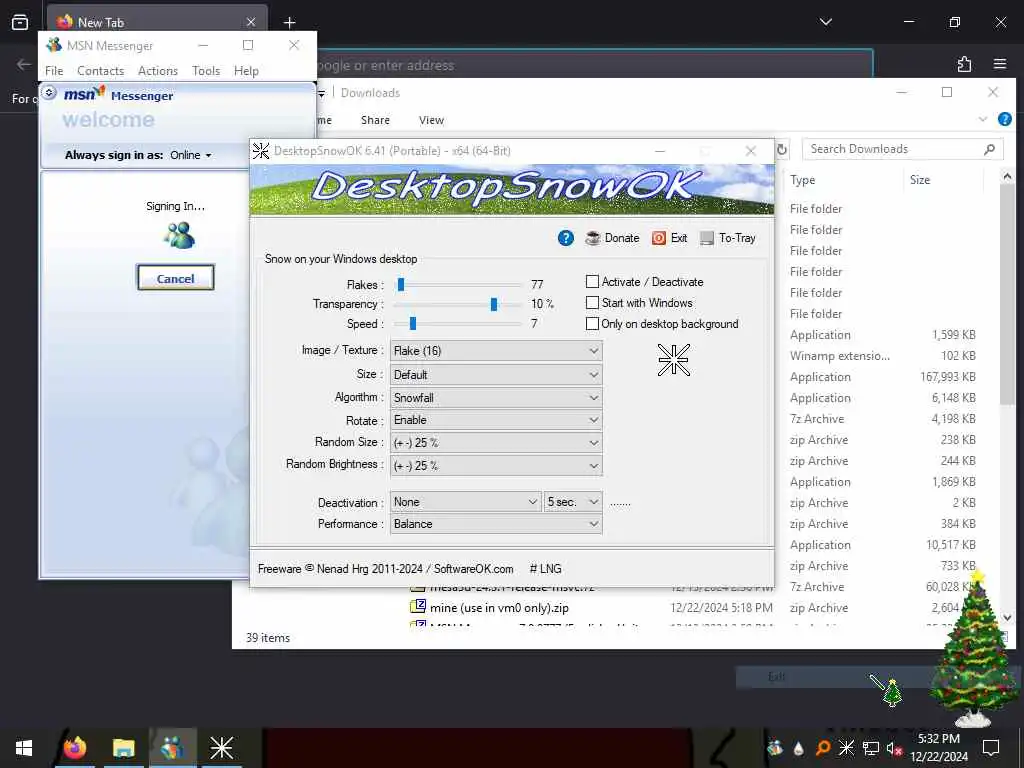Click the Firefox list all tabs chevron
1024x768 pixels.
coord(825,22)
